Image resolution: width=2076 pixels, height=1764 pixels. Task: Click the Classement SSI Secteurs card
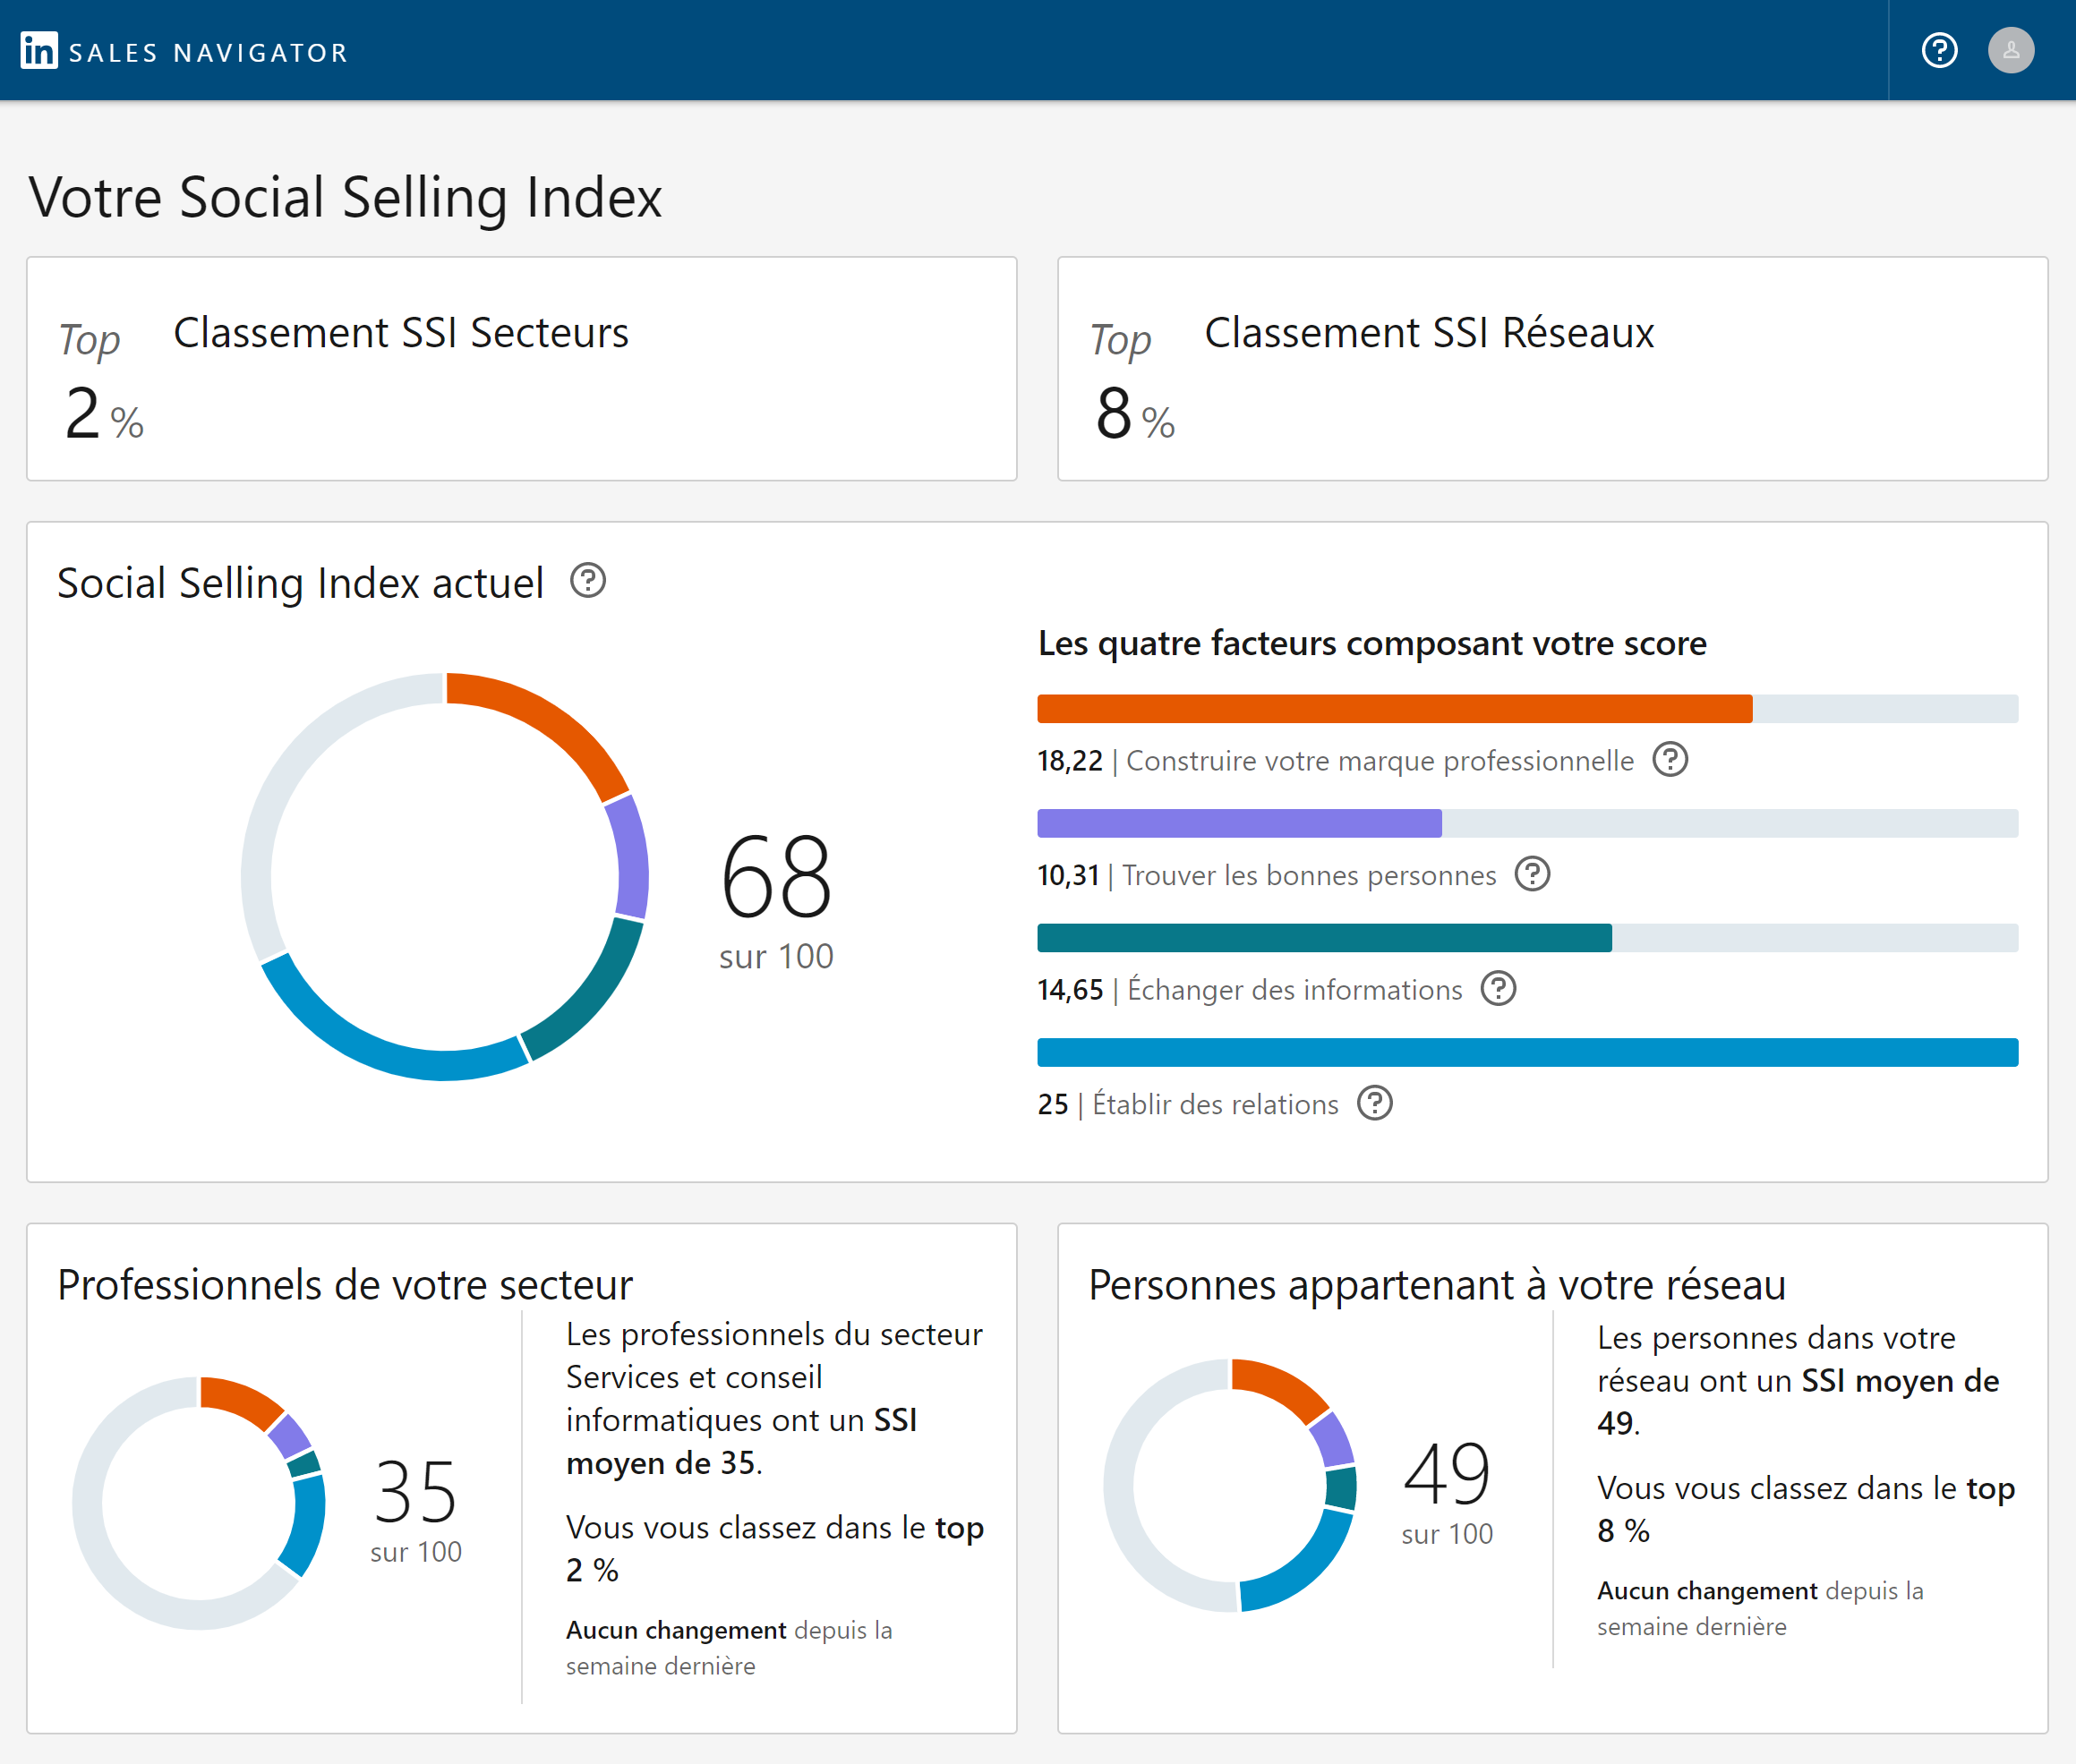point(521,369)
